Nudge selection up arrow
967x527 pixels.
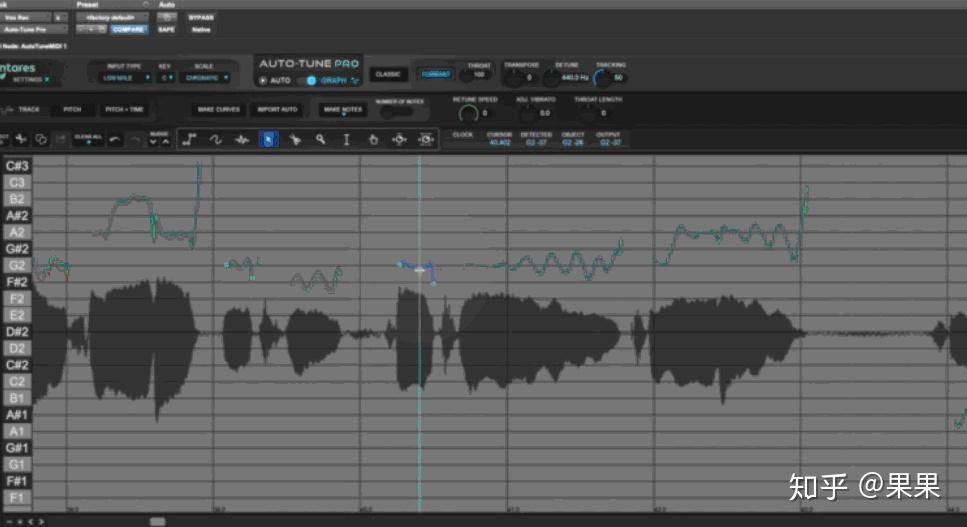coord(165,142)
